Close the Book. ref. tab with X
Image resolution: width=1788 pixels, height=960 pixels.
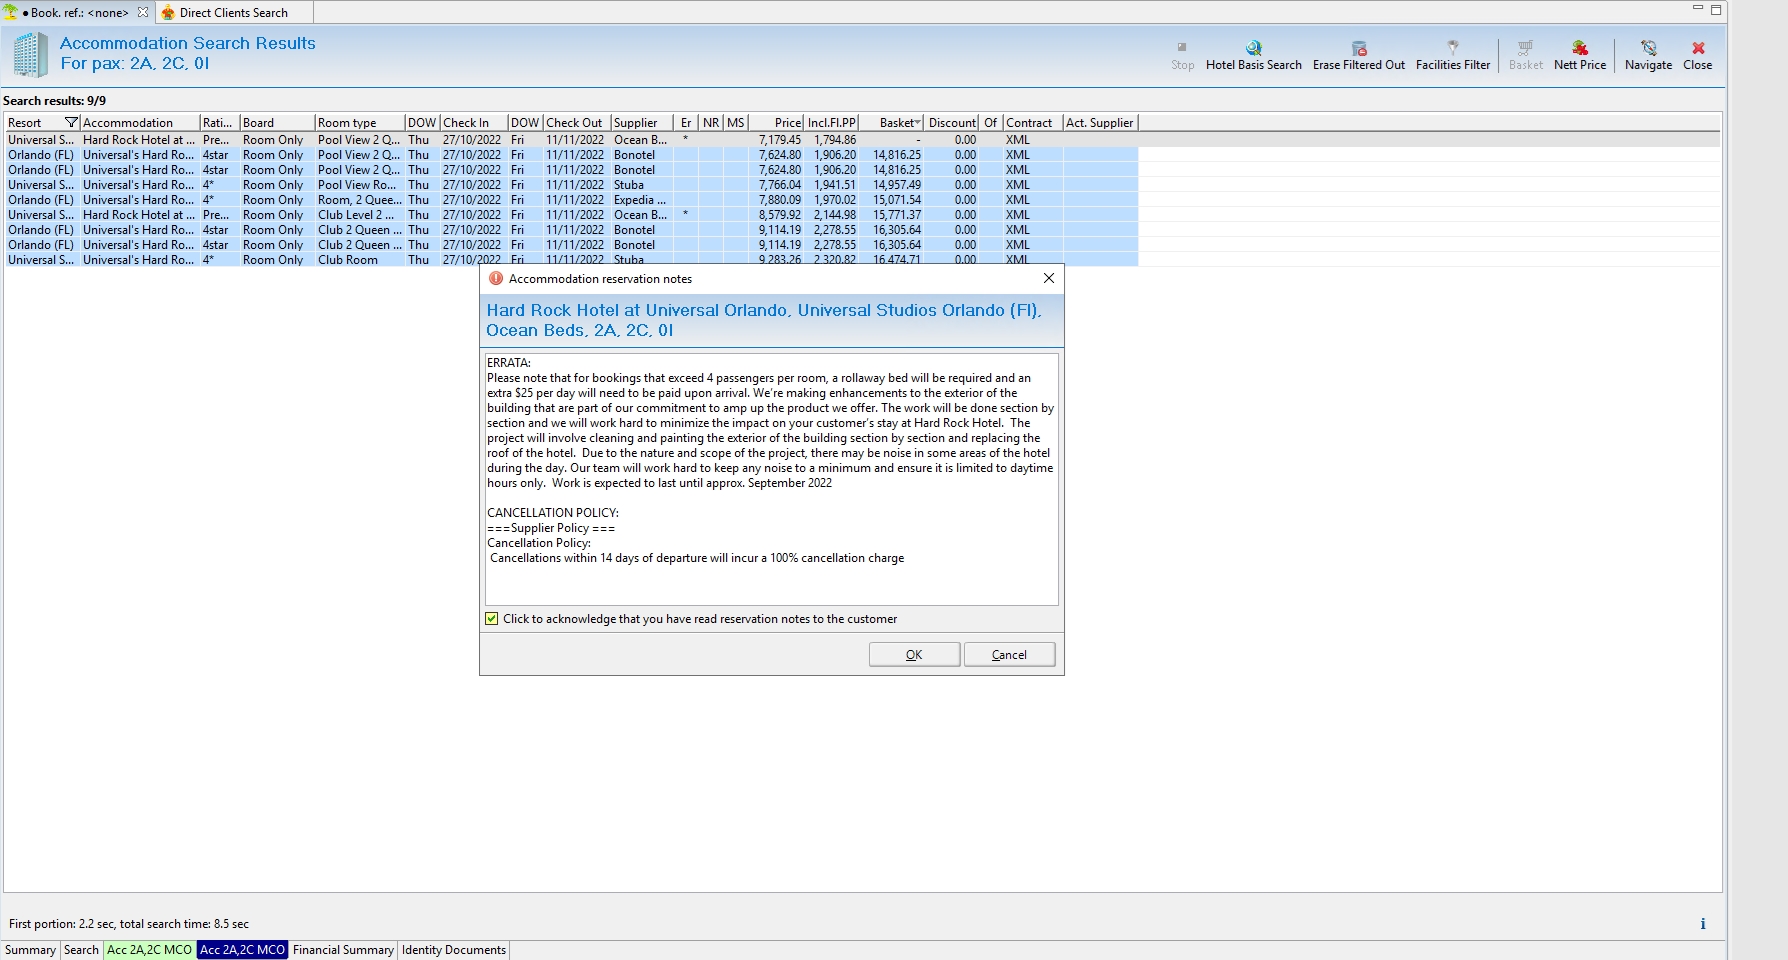click(x=143, y=13)
